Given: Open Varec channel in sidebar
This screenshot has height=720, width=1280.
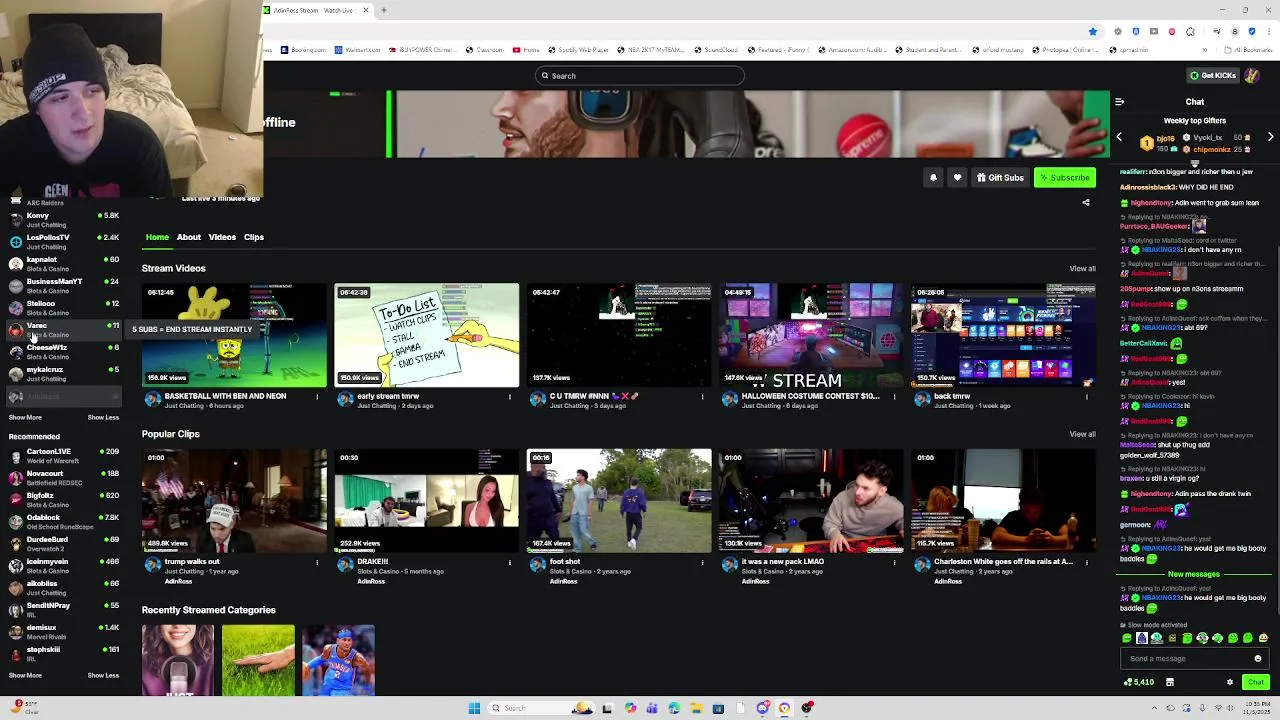Looking at the screenshot, I should [x=62, y=330].
